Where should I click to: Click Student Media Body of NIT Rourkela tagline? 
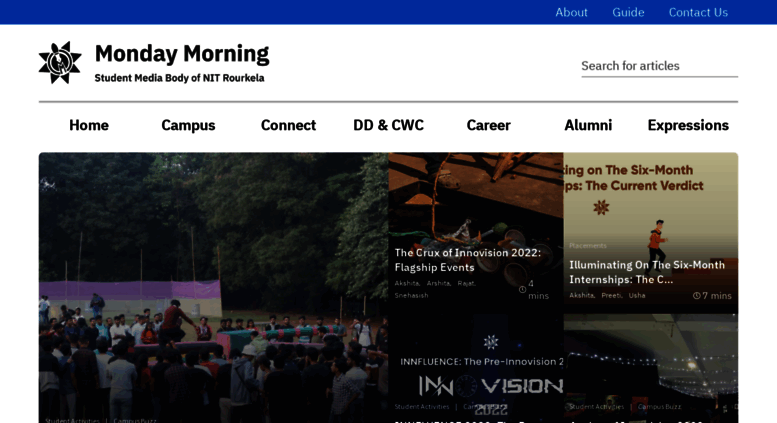point(179,78)
